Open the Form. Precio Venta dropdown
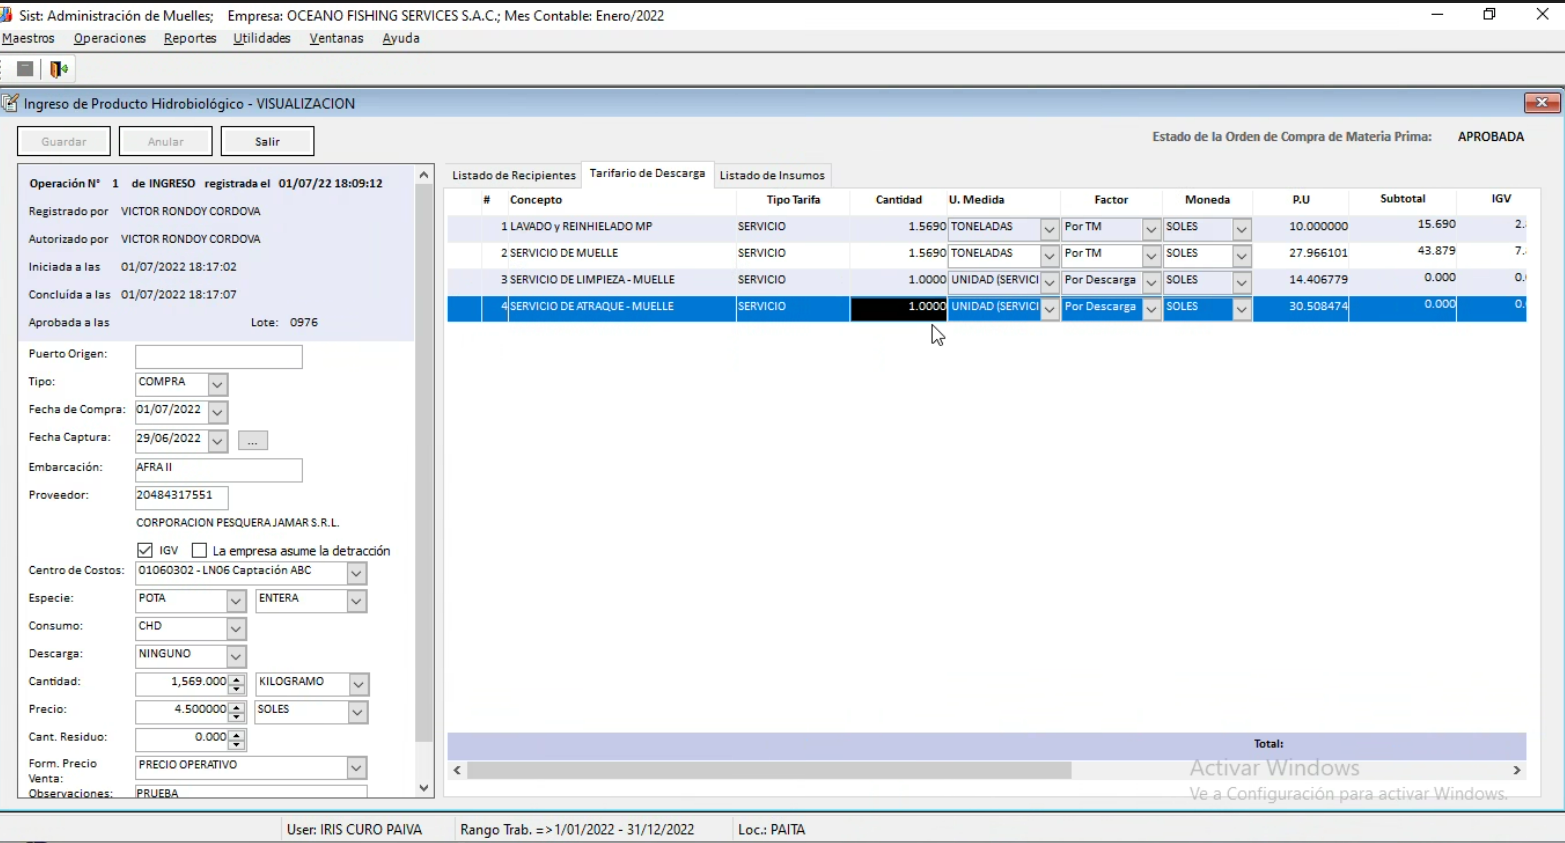The height and width of the screenshot is (843, 1565). [356, 768]
